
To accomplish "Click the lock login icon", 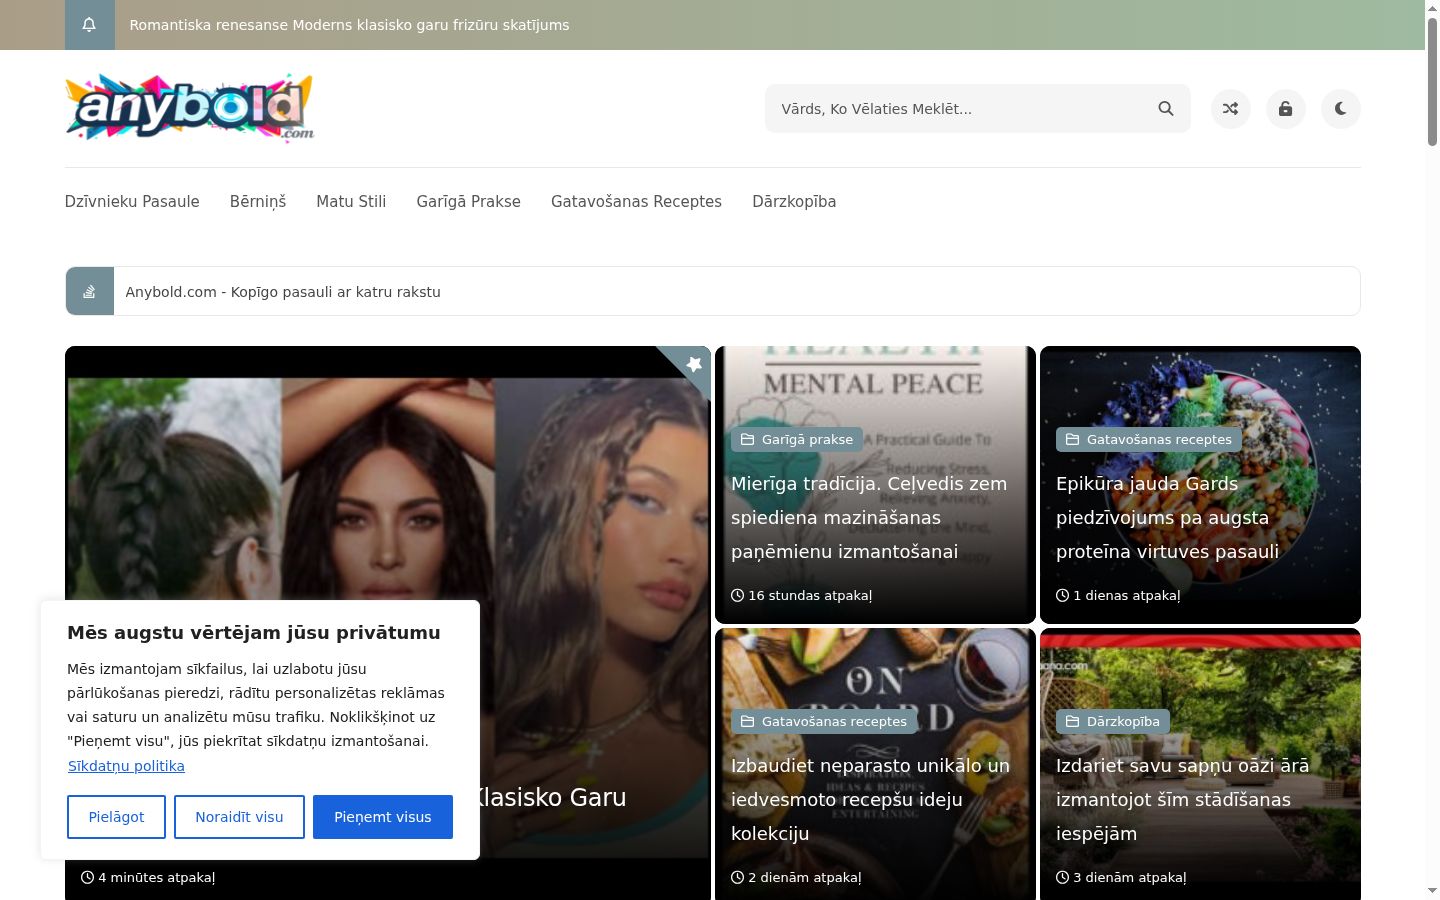I will 1286,109.
